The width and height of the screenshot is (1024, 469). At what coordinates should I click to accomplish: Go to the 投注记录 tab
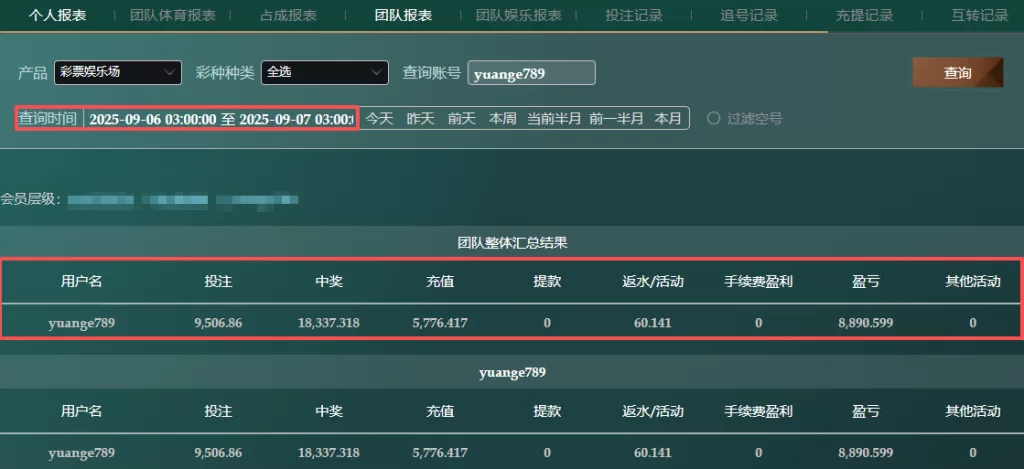pyautogui.click(x=633, y=16)
